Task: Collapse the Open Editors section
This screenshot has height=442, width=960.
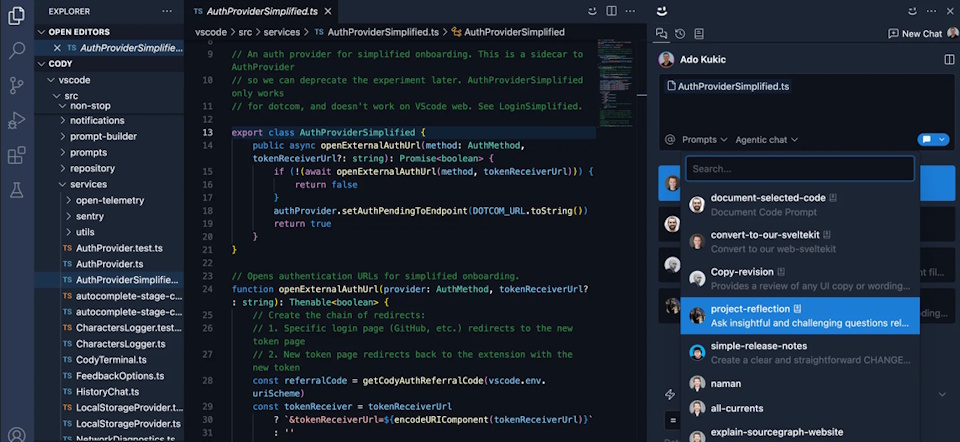Action: tap(109, 32)
